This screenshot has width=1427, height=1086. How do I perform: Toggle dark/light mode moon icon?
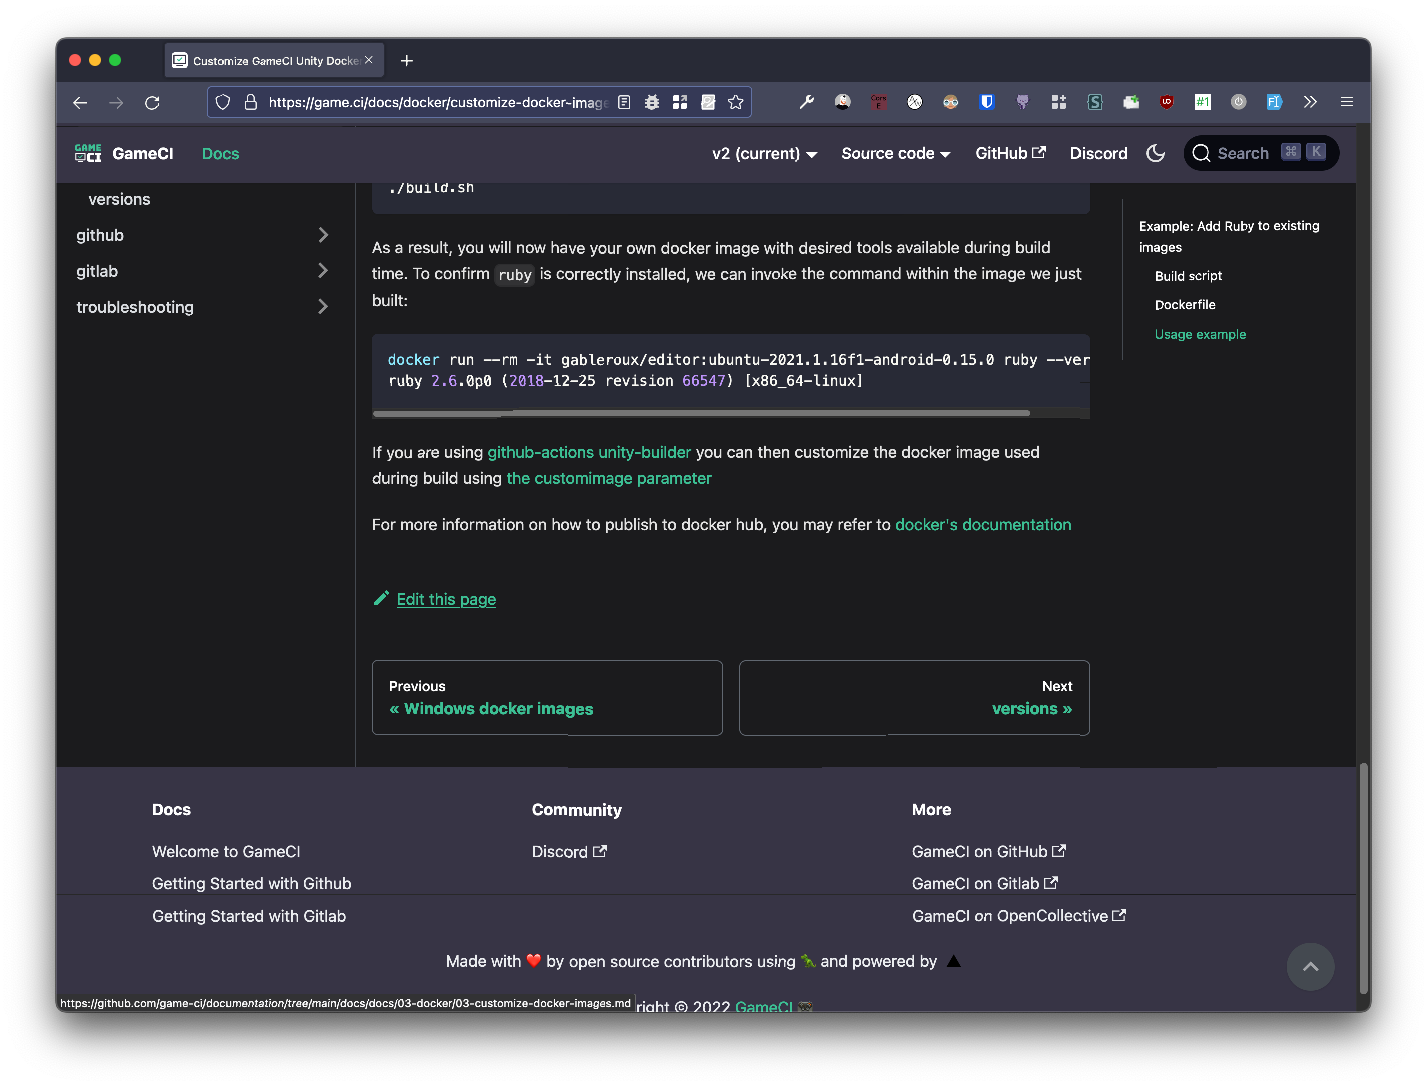pos(1156,153)
